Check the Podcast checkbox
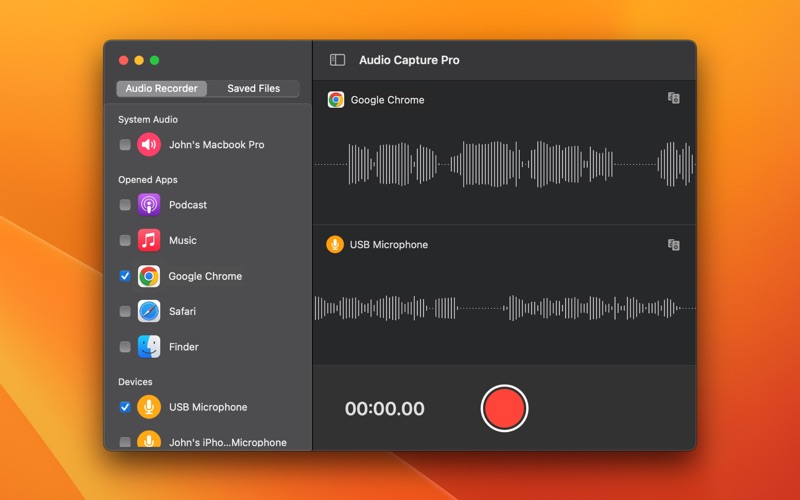800x500 pixels. [125, 205]
